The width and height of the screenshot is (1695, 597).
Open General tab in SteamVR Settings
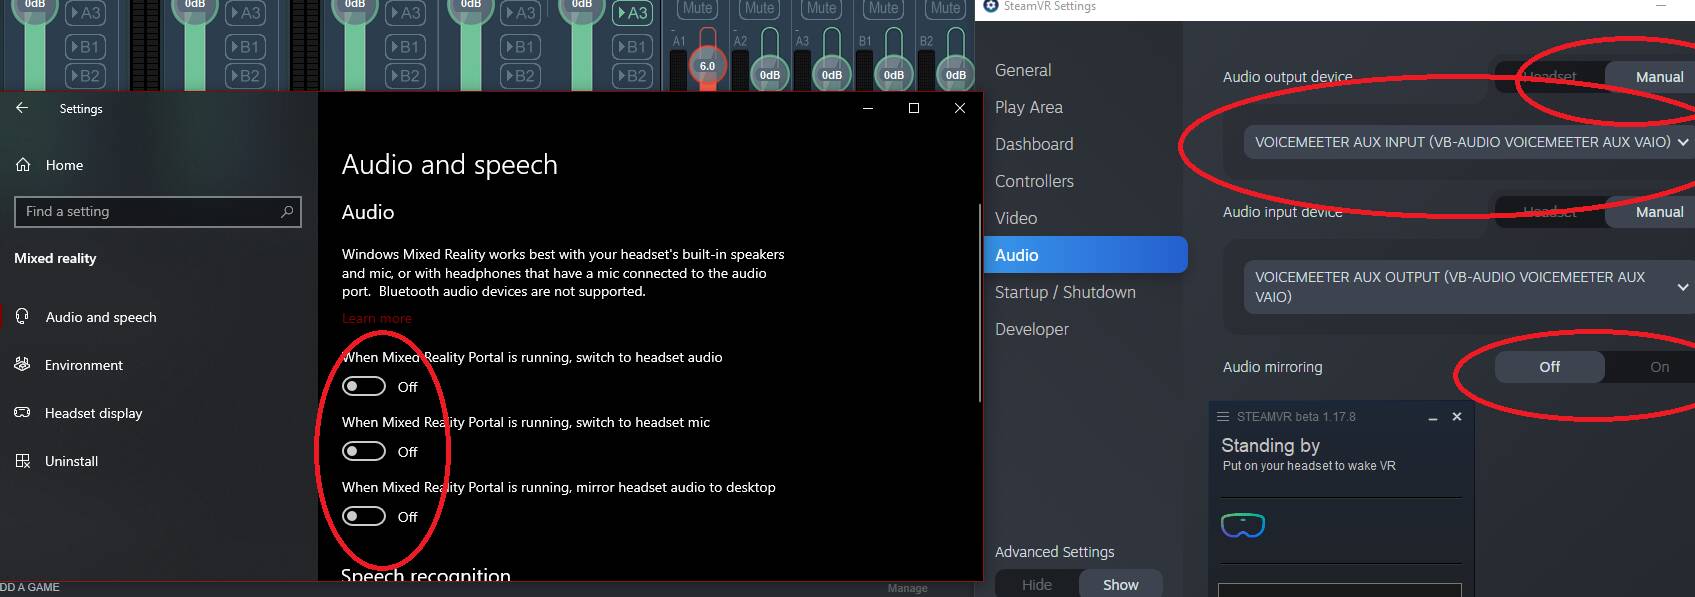pyautogui.click(x=1023, y=70)
